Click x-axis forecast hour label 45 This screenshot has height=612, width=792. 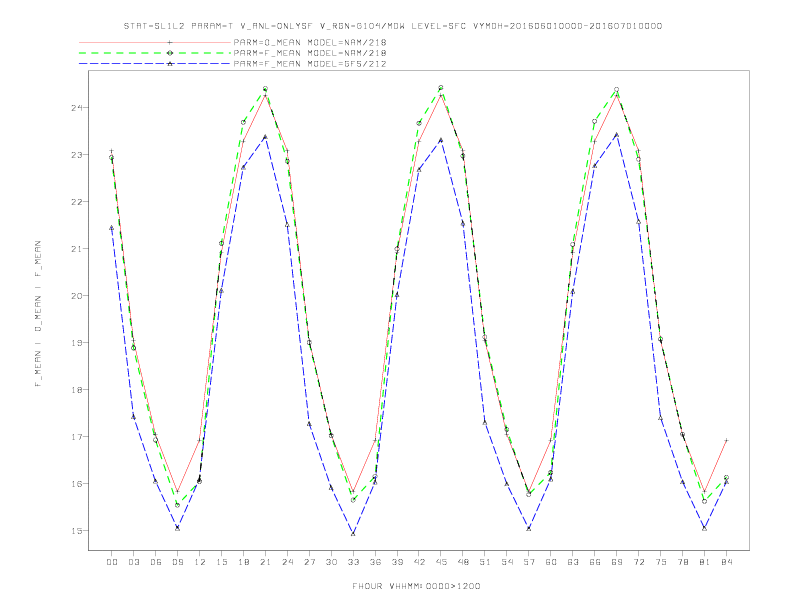click(441, 562)
